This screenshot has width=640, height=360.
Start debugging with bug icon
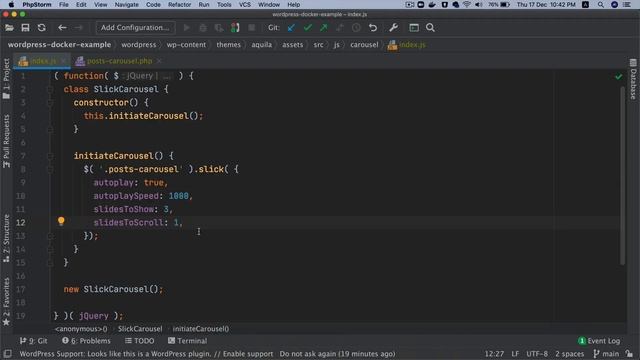click(203, 28)
